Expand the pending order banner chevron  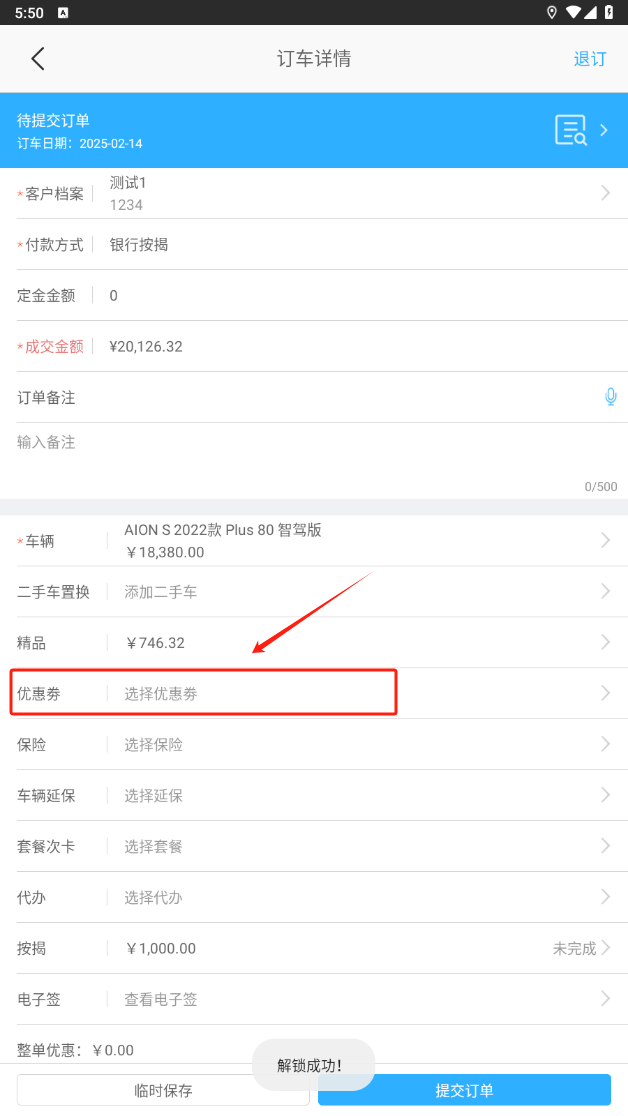pos(604,130)
